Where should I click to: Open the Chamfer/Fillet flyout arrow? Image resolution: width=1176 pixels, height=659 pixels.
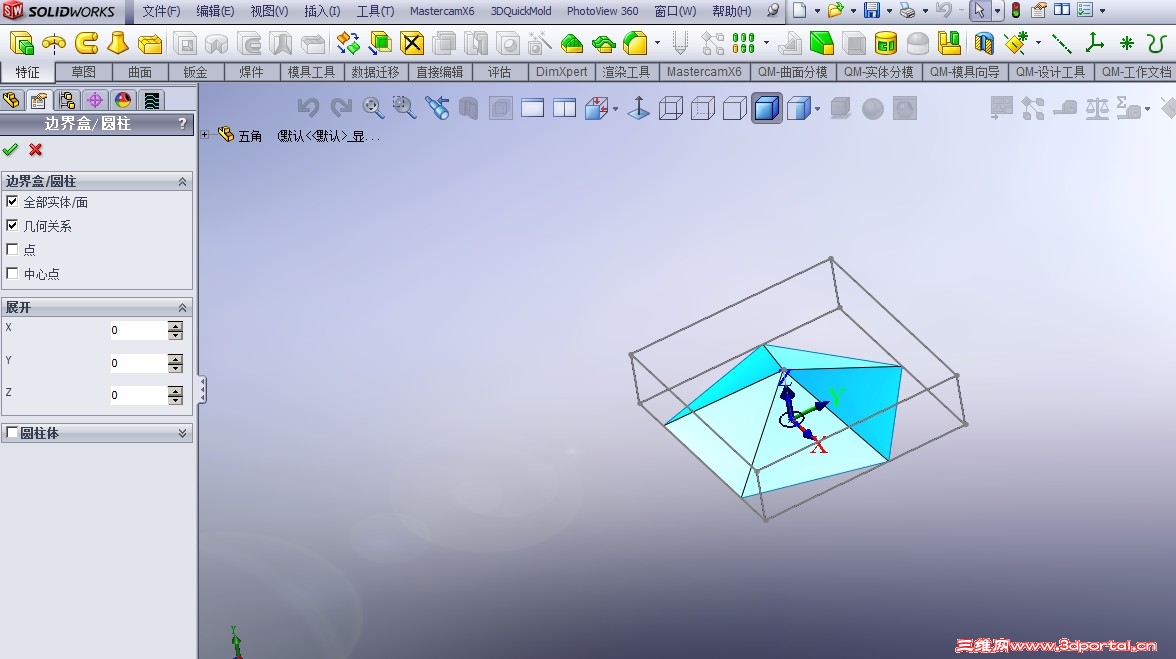(x=658, y=43)
